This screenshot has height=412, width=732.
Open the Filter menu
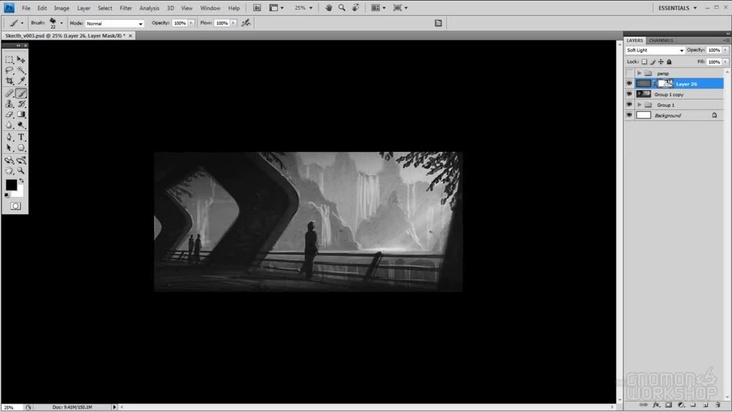pos(126,8)
